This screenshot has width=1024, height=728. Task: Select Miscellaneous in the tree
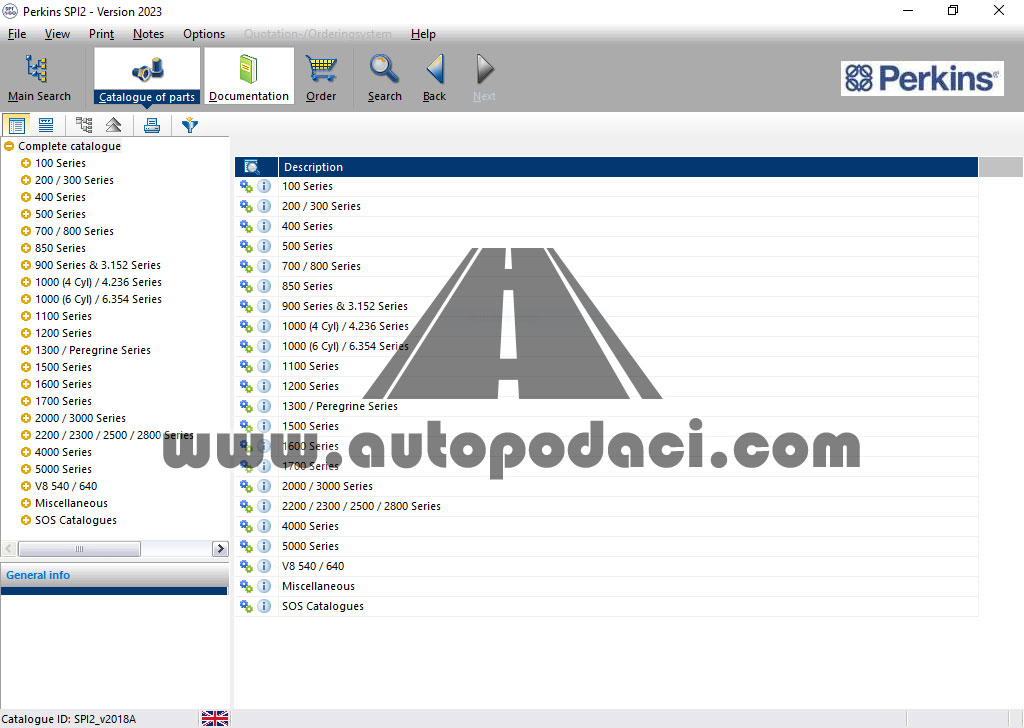(71, 503)
